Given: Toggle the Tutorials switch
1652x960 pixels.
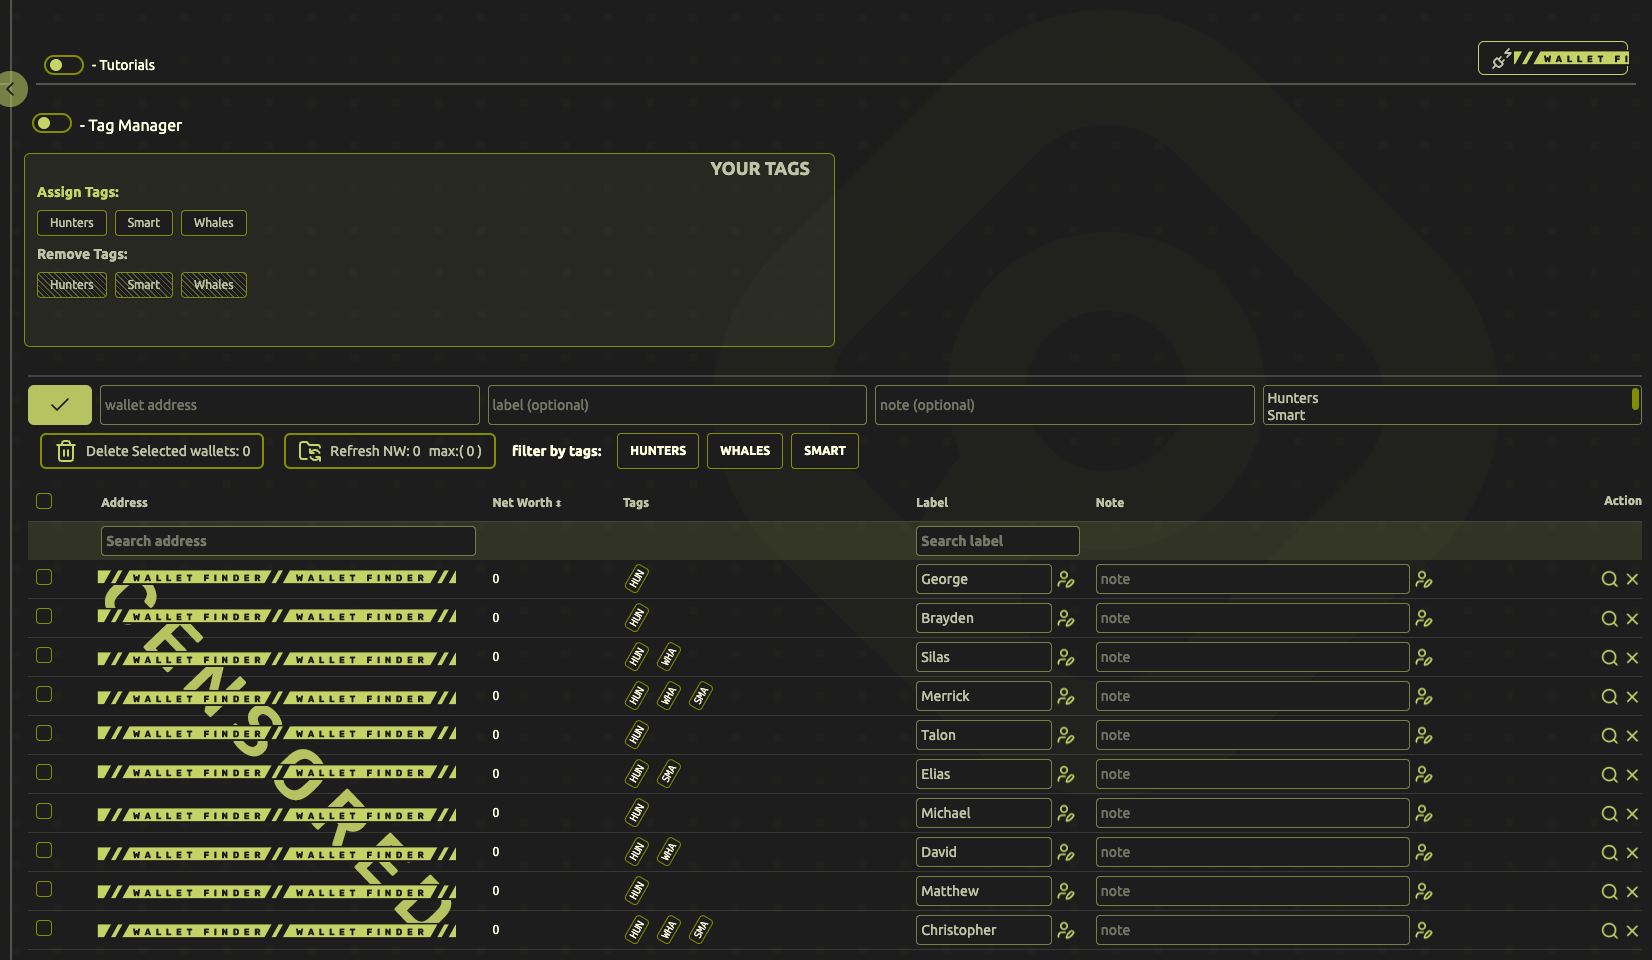Looking at the screenshot, I should click(64, 65).
